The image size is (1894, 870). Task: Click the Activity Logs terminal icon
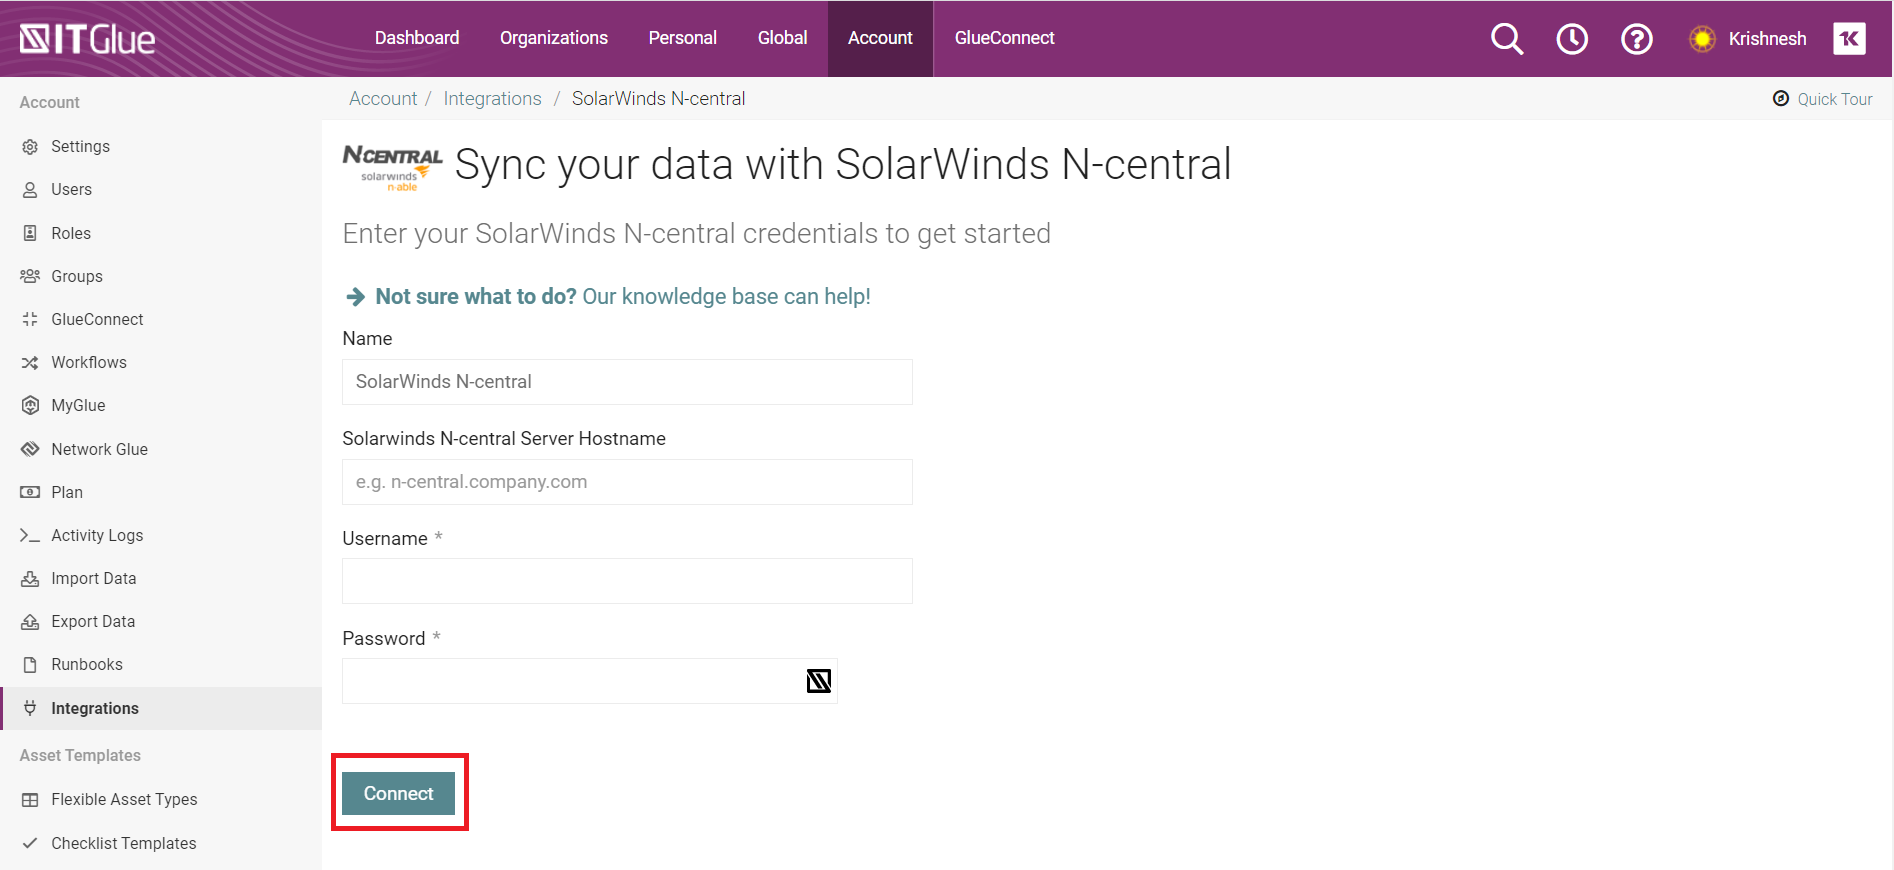coord(30,535)
